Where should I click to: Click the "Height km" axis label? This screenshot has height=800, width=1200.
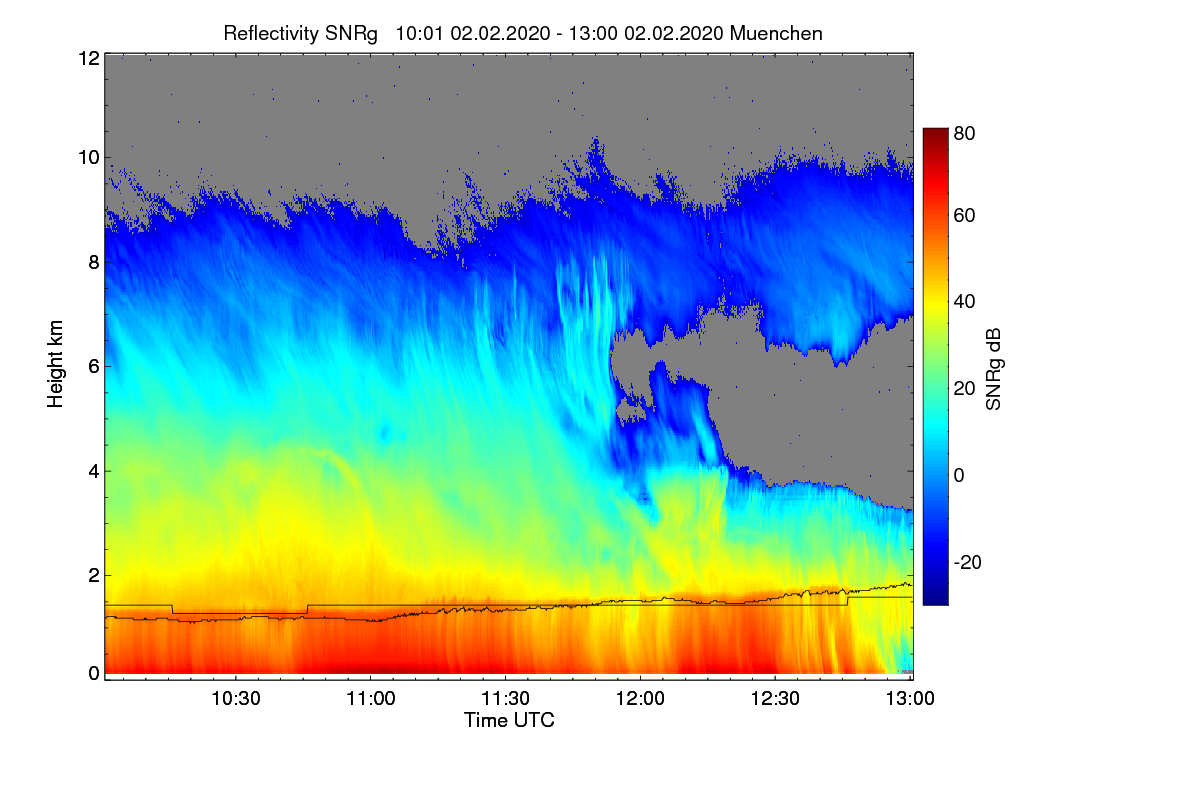click(55, 364)
